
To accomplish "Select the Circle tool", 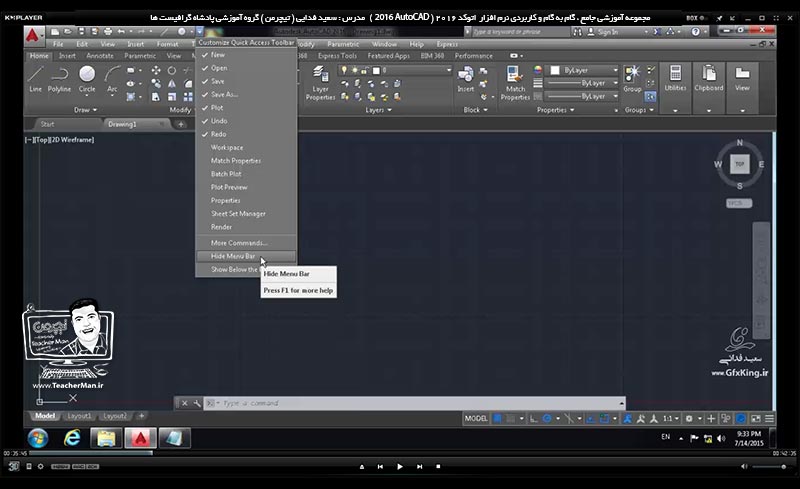I will point(87,78).
